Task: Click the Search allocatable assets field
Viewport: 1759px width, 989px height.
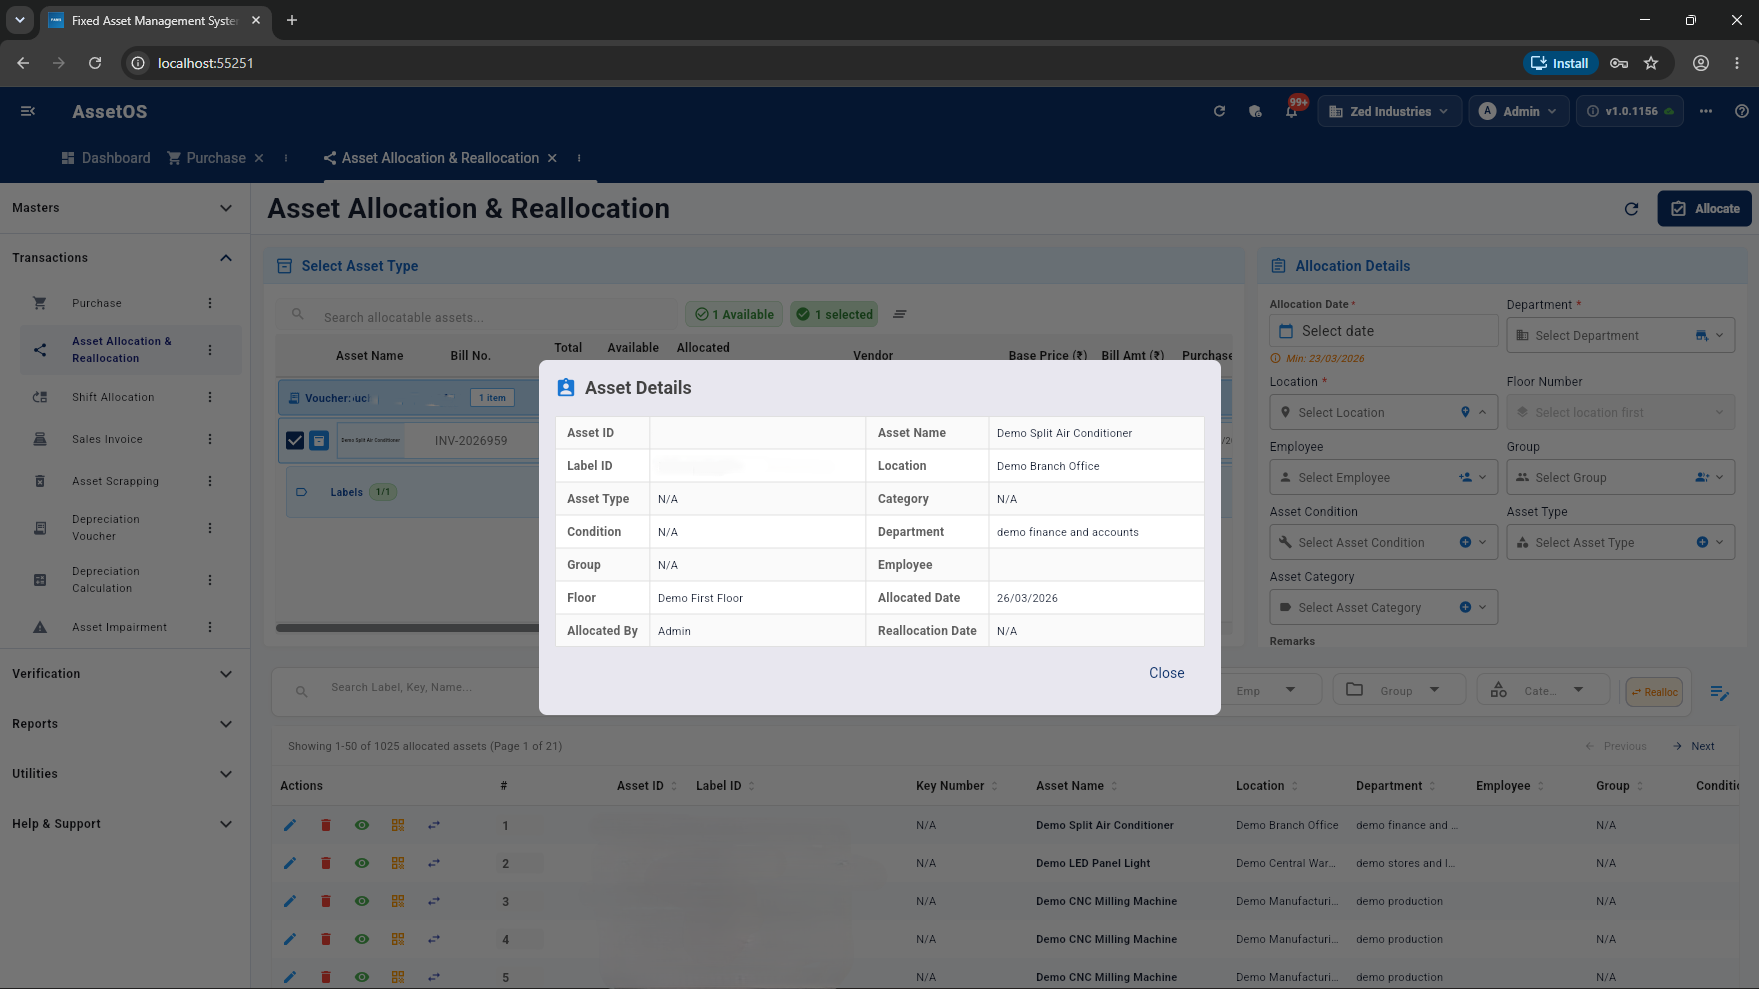Action: point(478,317)
